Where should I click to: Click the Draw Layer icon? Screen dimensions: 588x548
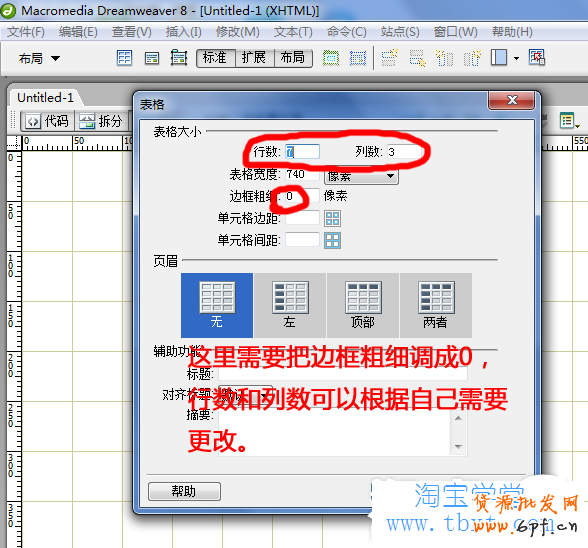179,58
